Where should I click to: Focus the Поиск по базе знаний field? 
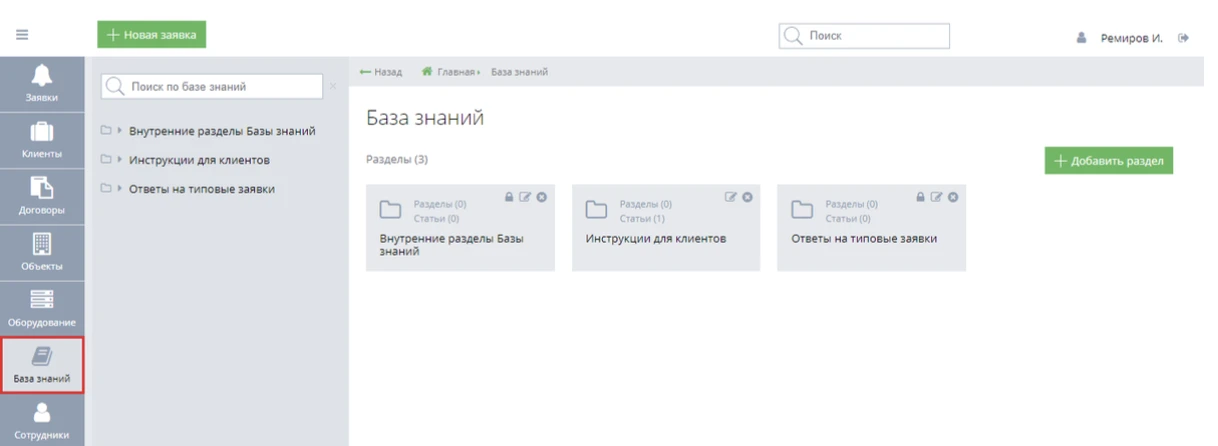point(212,87)
